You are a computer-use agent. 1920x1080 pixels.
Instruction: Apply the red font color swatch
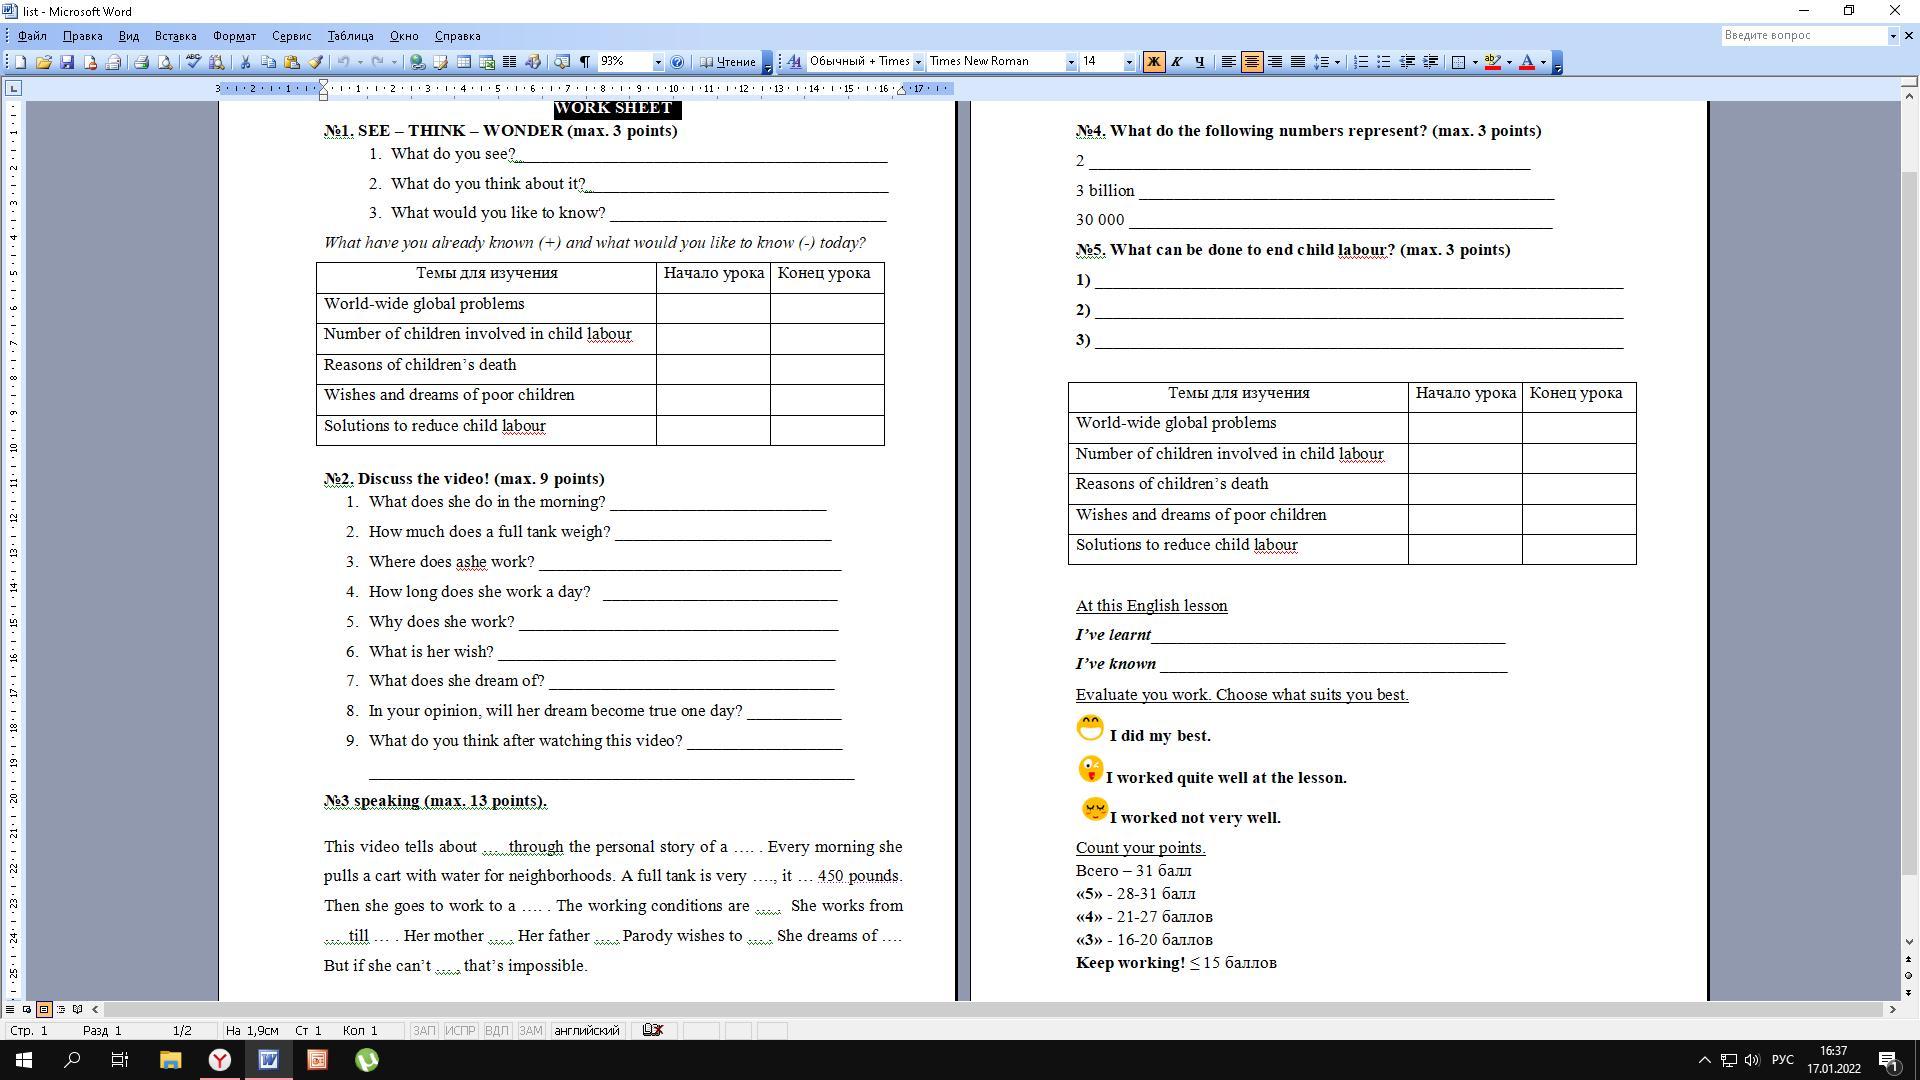1526,62
